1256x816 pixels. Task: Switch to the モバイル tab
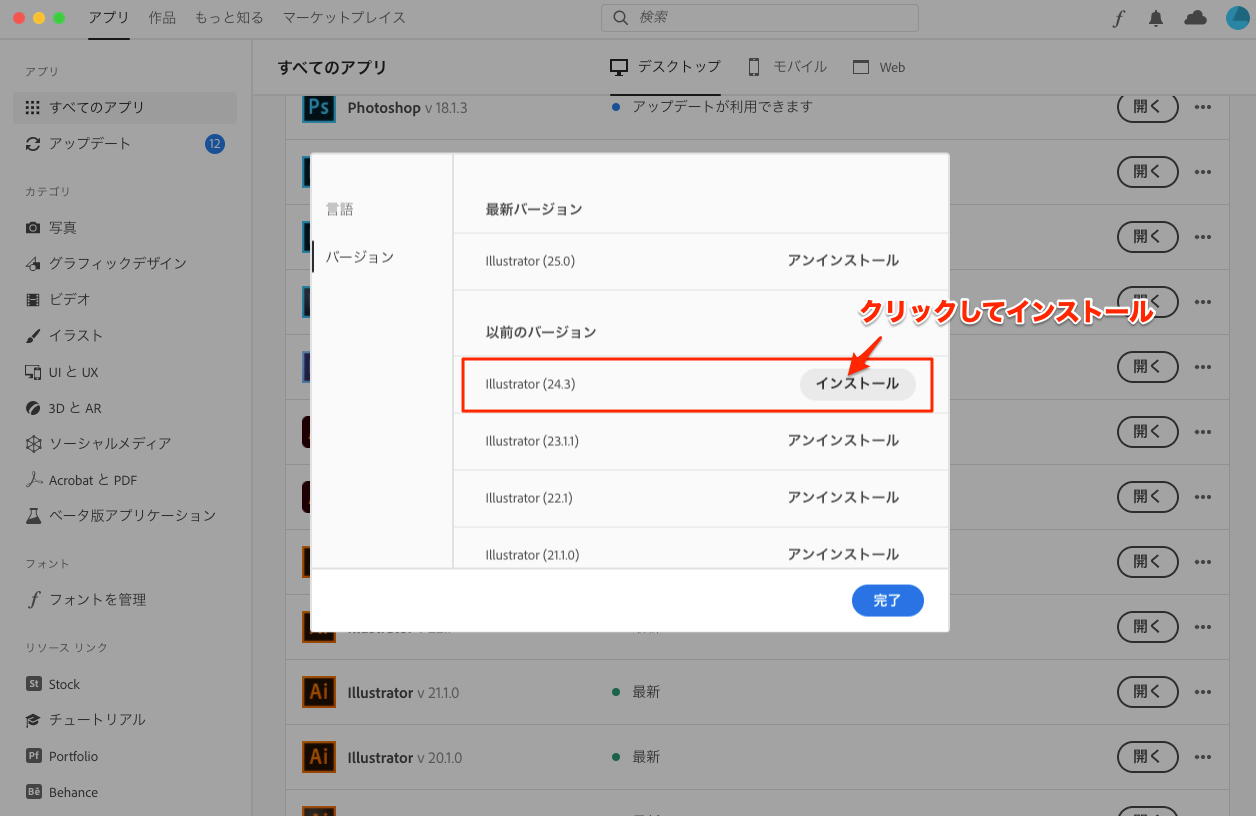pos(786,66)
